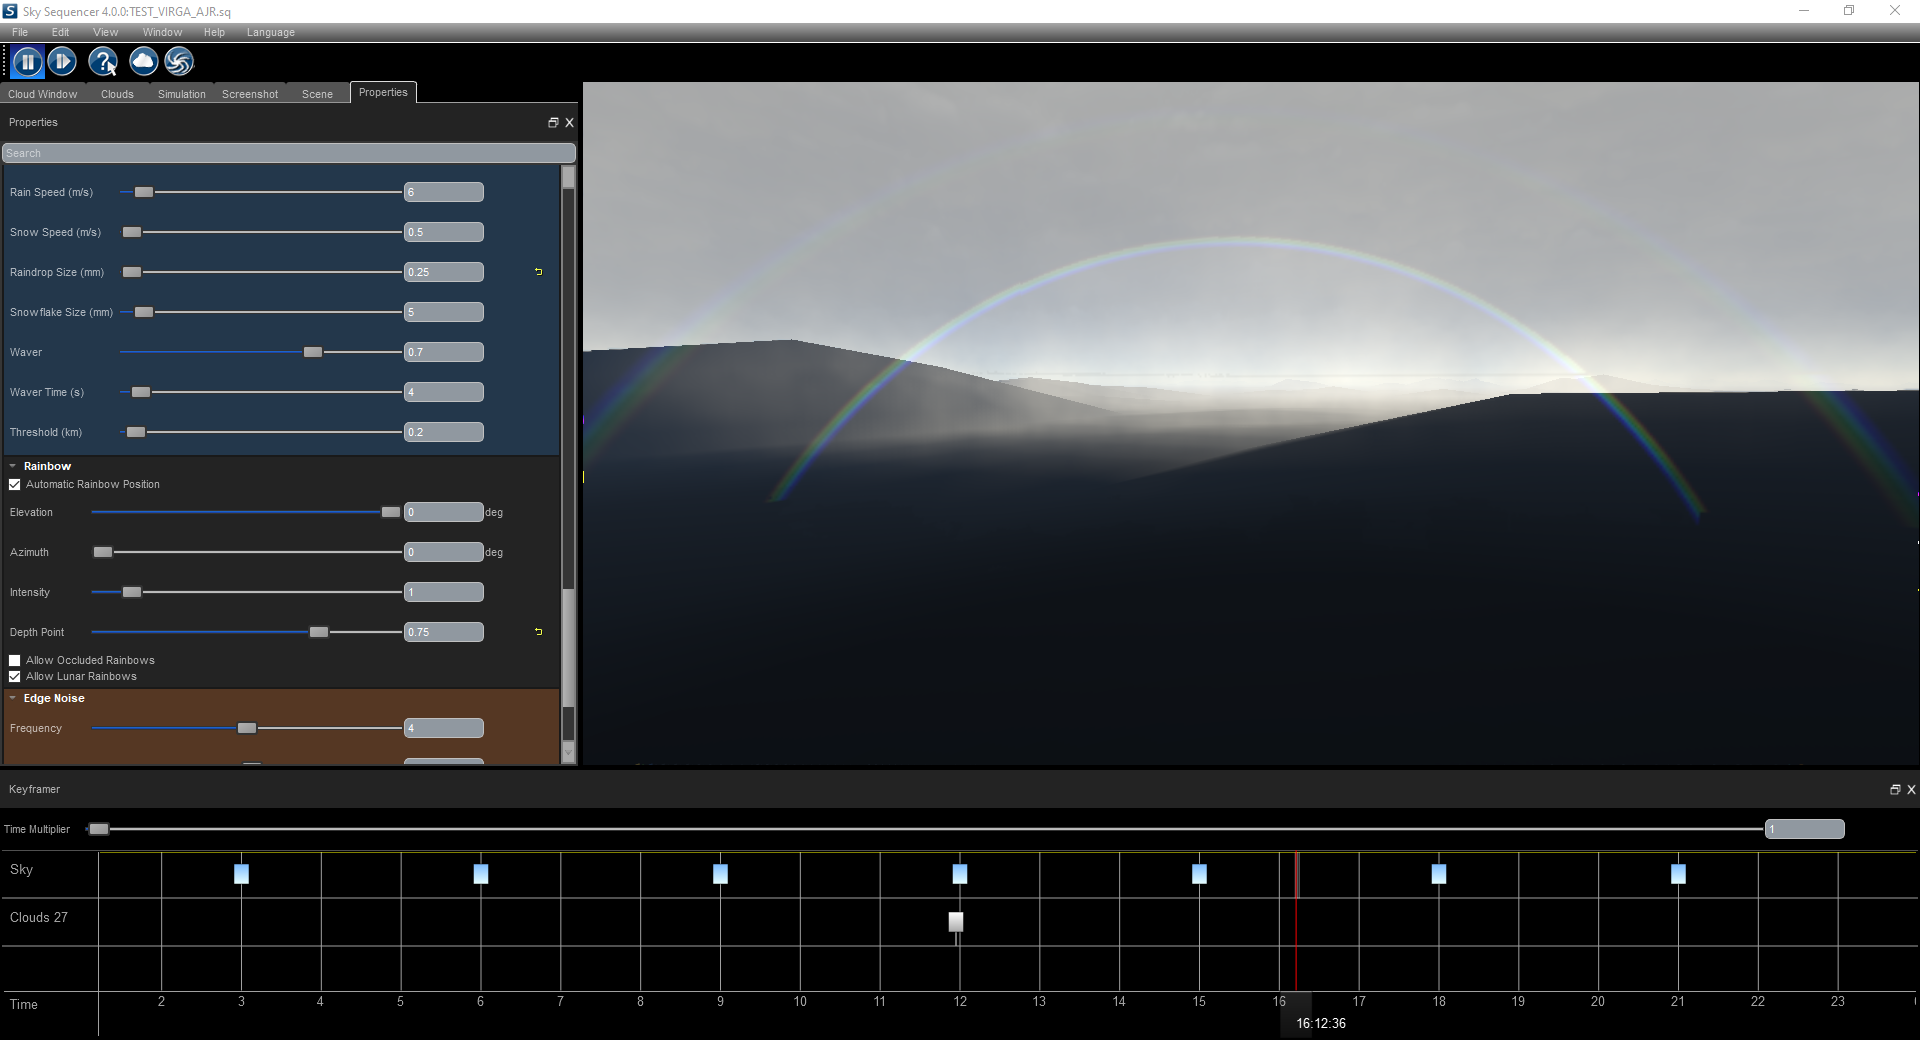
Task: Undock the Properties panel with float icon
Action: (553, 122)
